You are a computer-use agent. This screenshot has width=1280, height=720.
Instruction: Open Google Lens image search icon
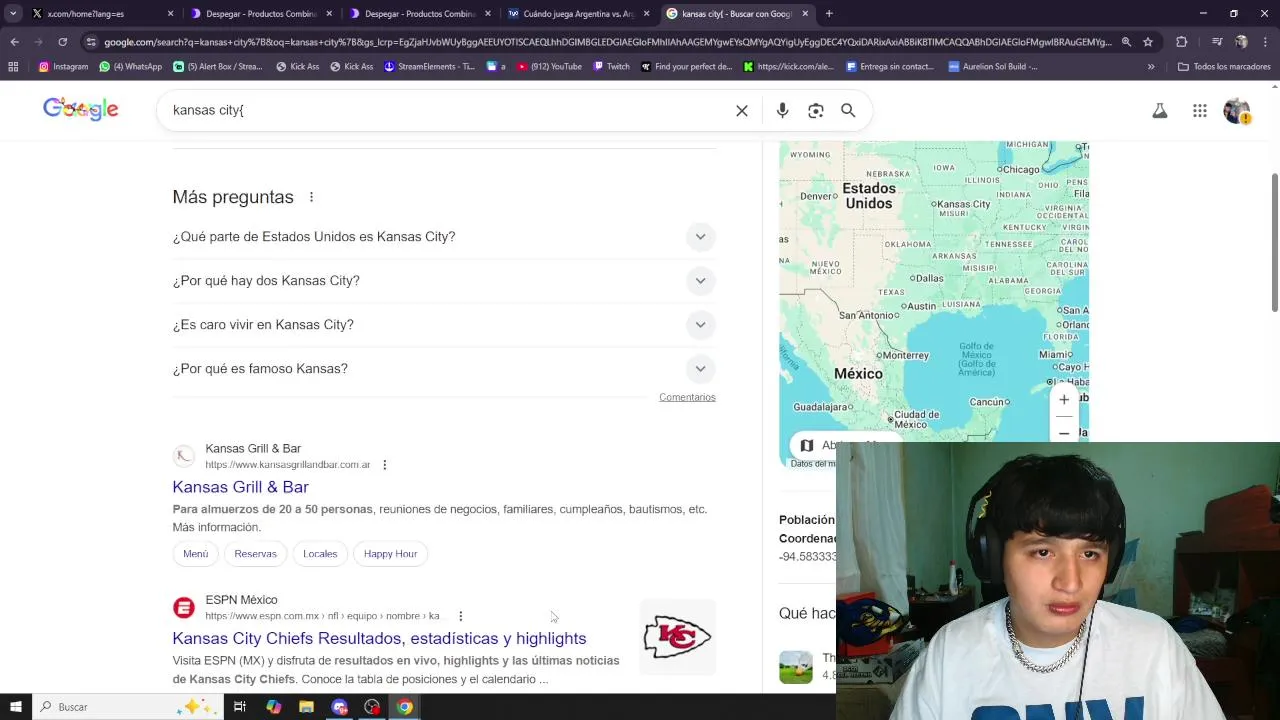tap(816, 111)
